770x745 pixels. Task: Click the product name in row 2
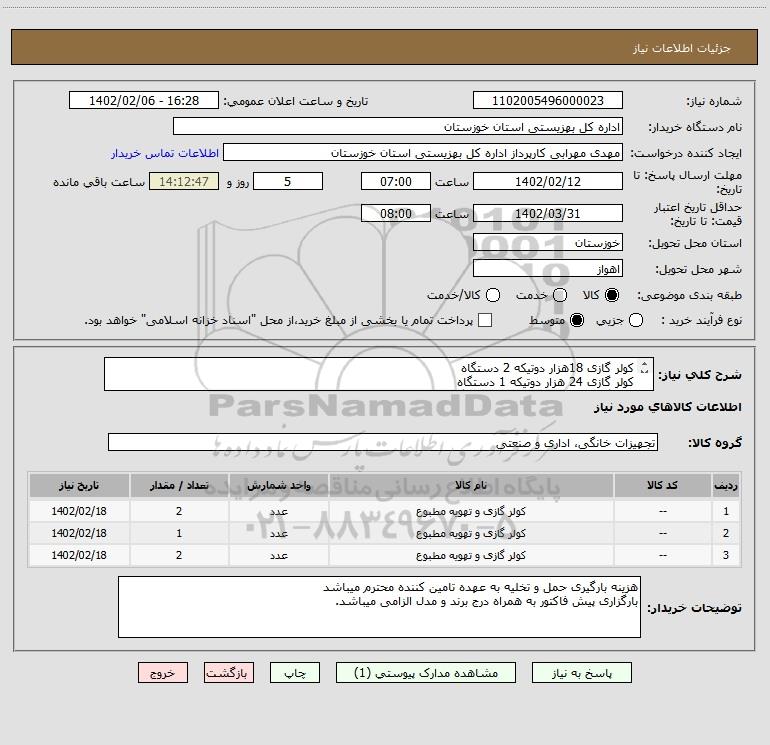[x=471, y=533]
